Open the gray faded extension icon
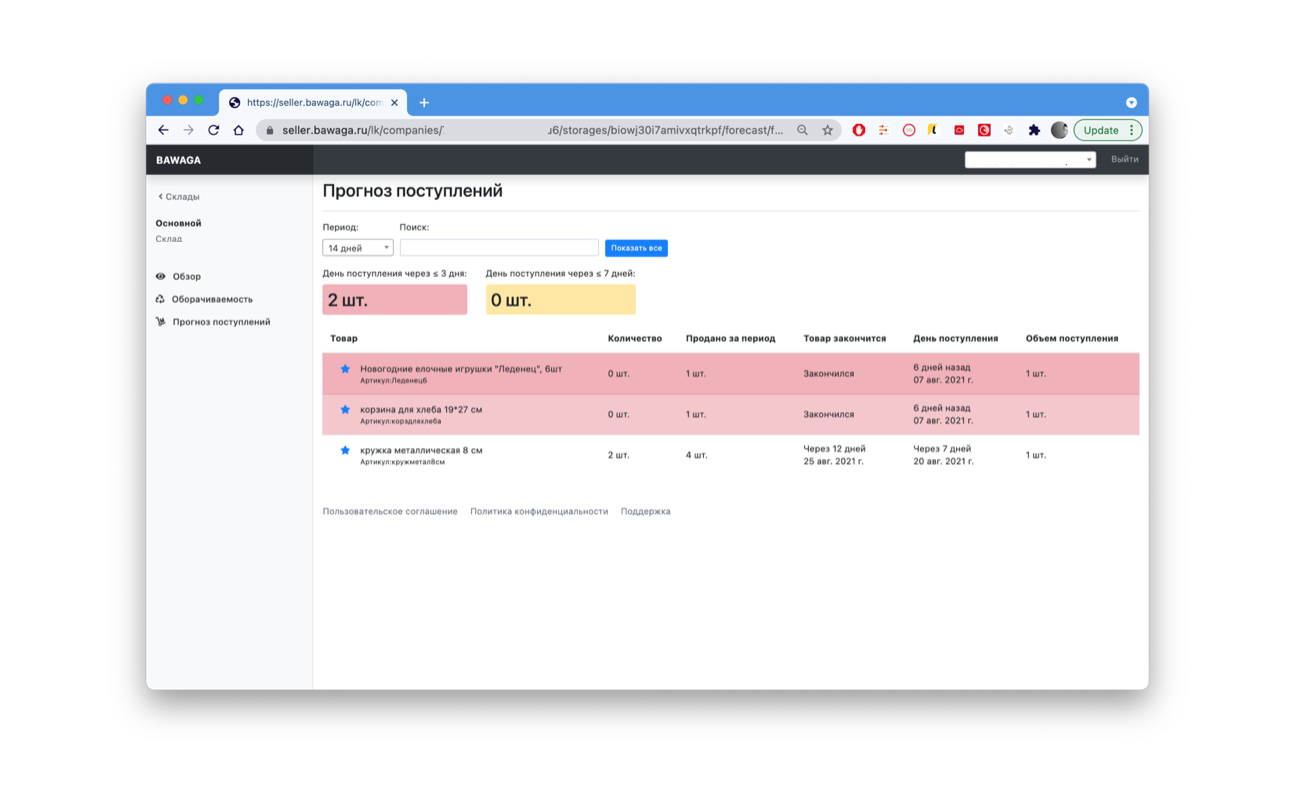 coord(1009,130)
